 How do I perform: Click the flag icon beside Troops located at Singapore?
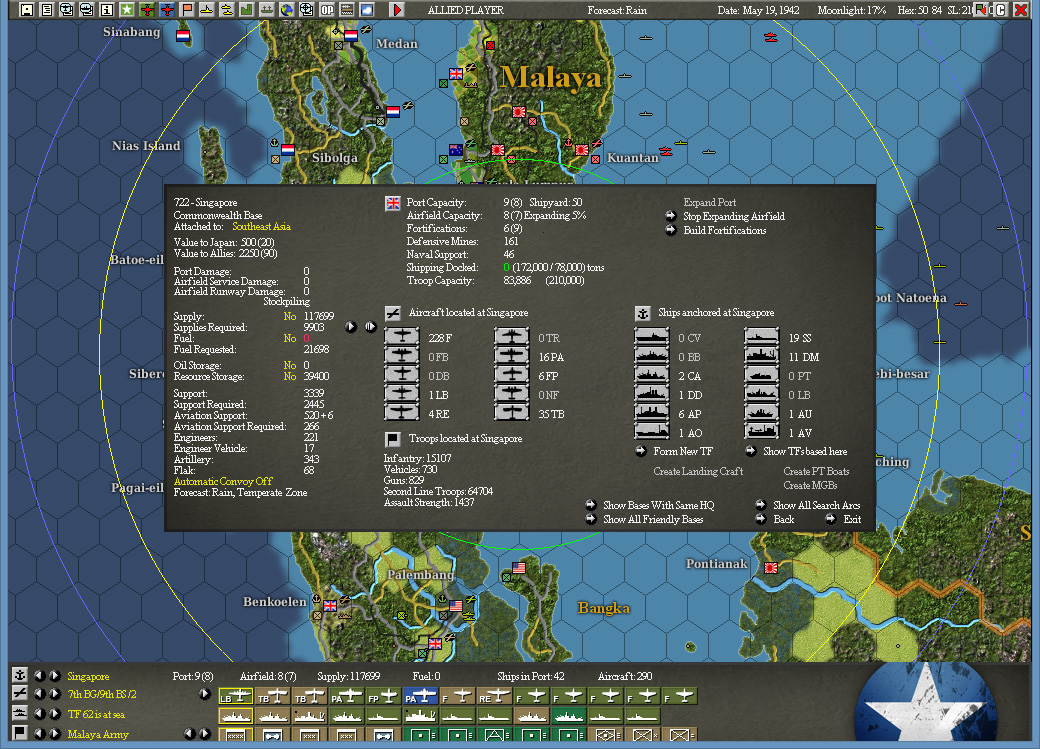(393, 439)
